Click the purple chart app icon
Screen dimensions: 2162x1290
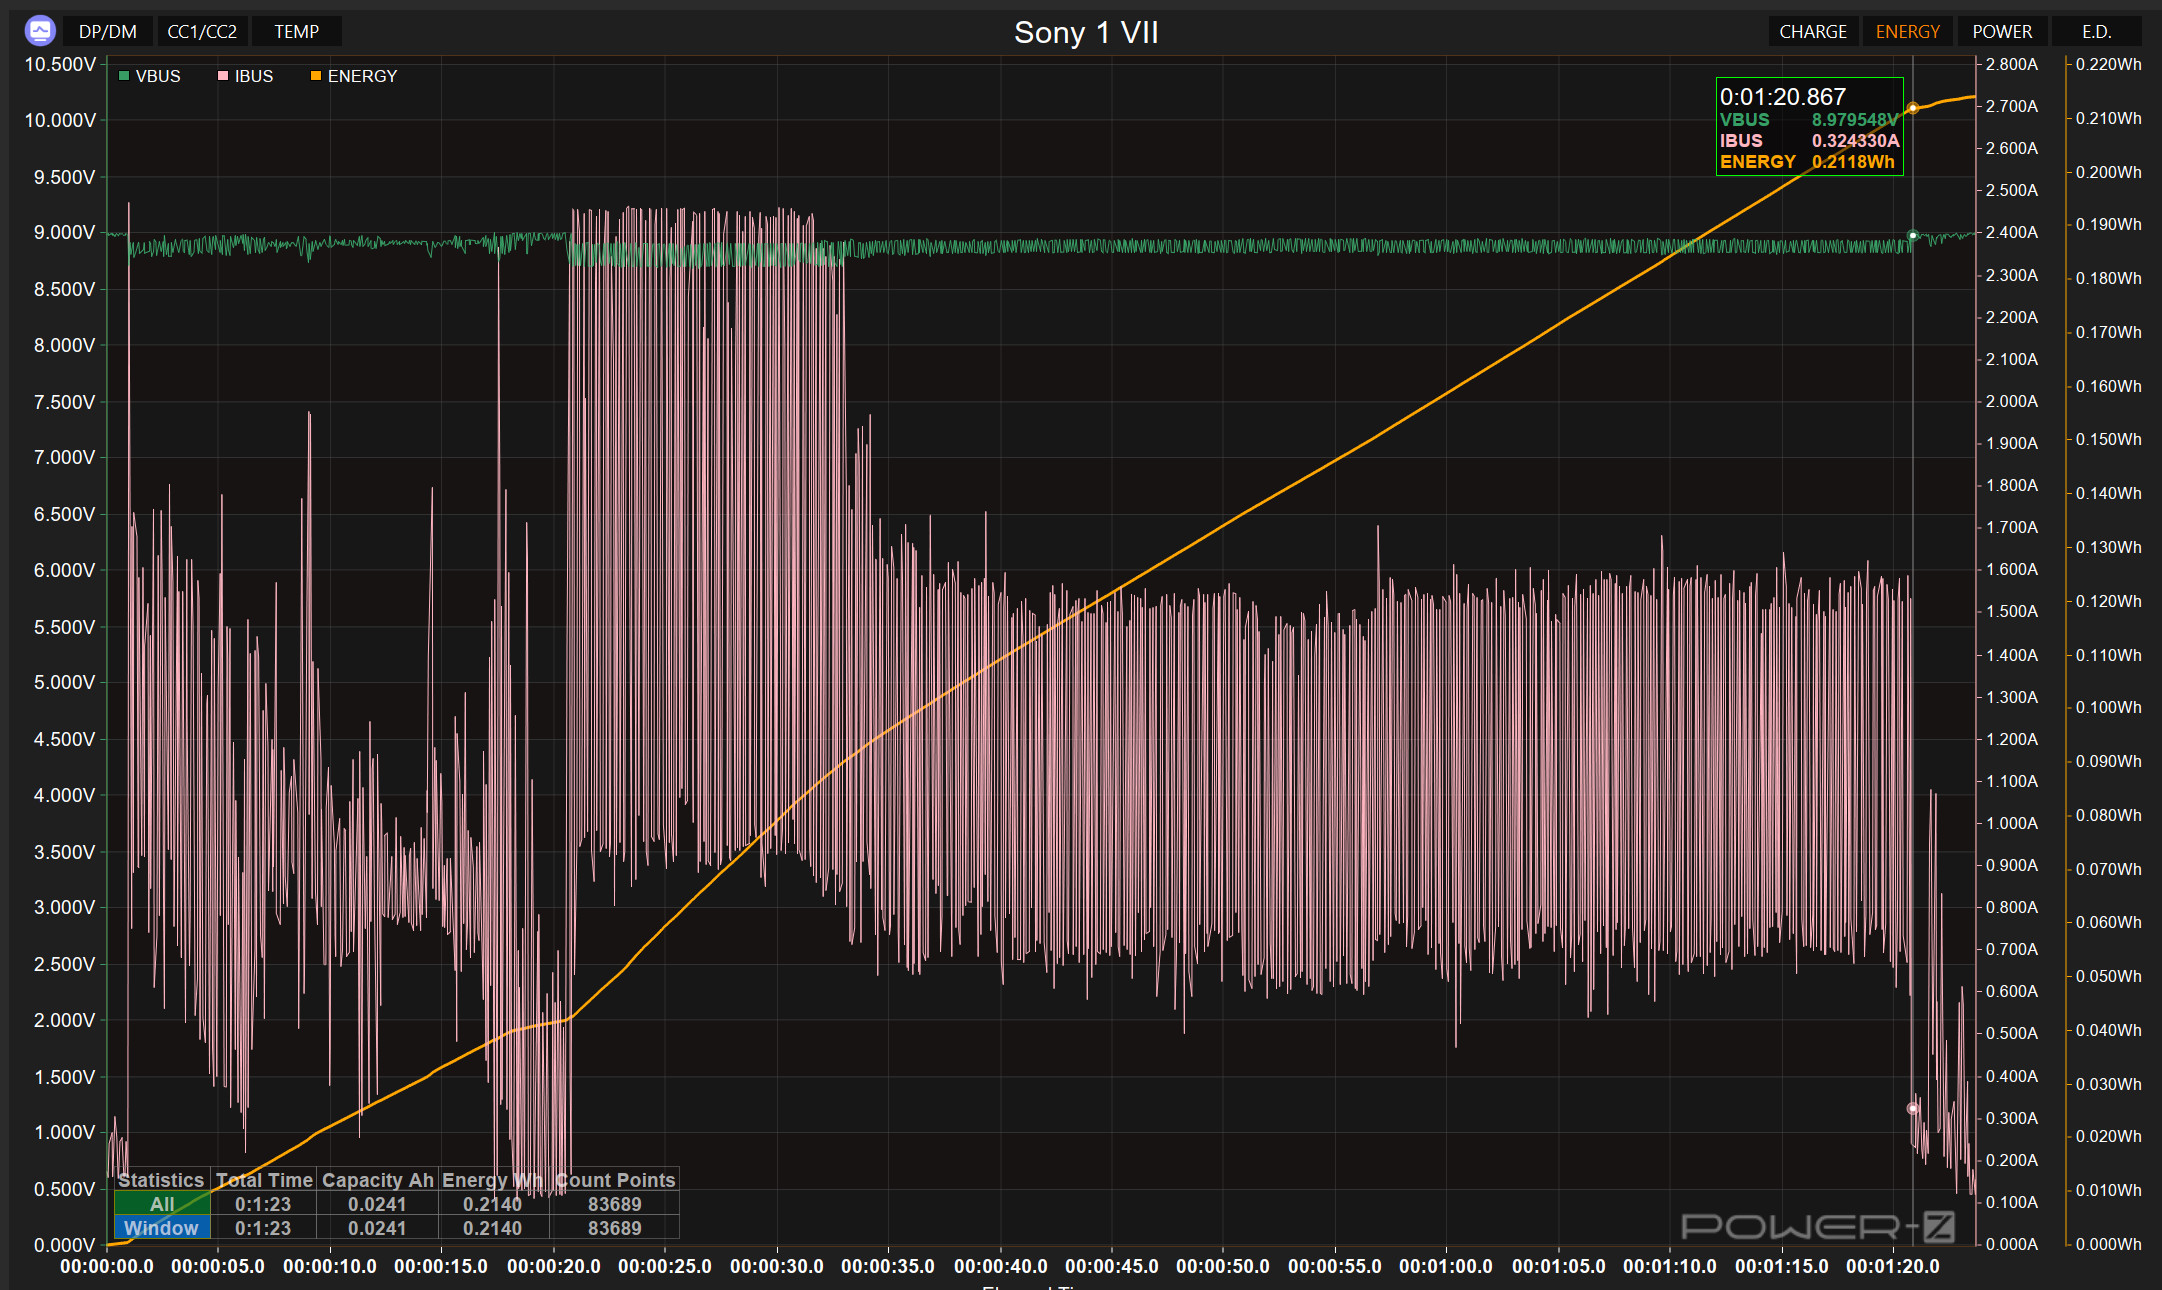[x=40, y=31]
